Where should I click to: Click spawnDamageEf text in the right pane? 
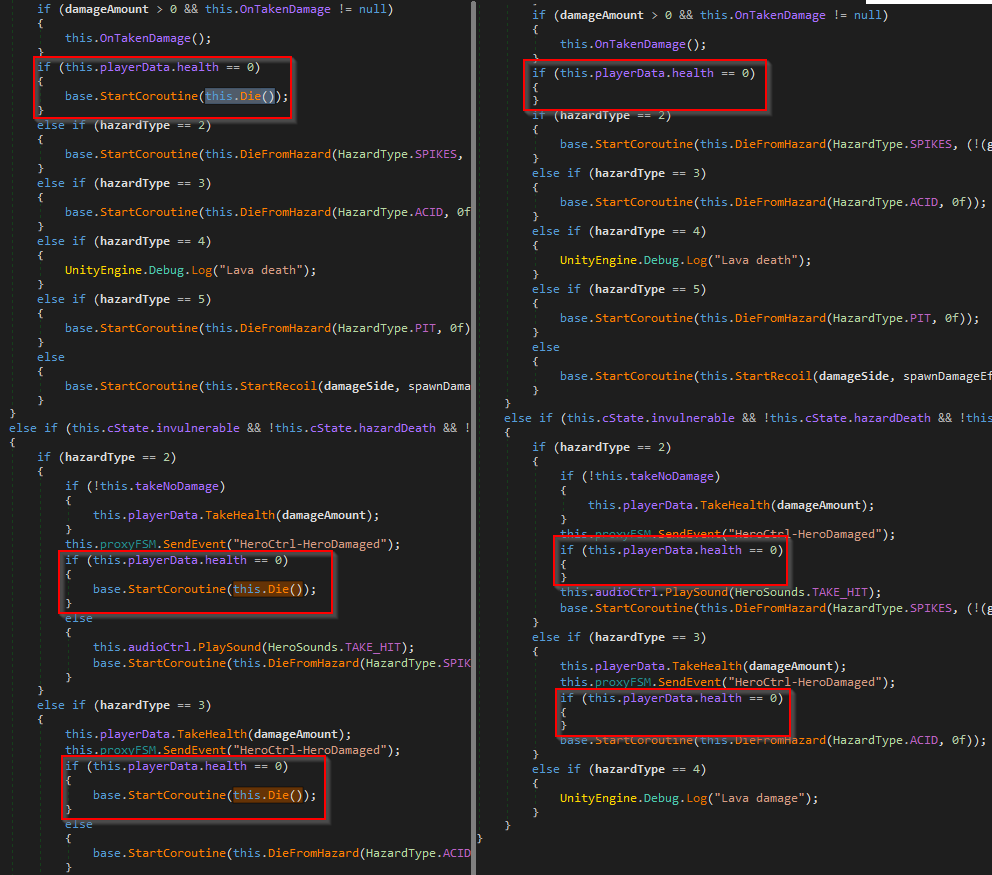point(947,376)
